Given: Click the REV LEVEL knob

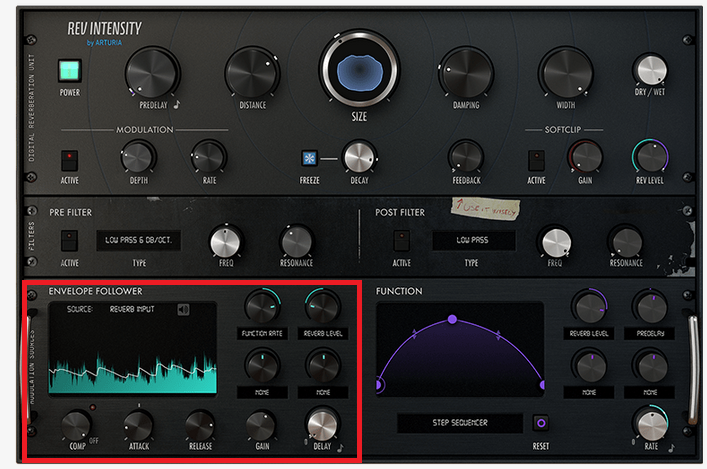Looking at the screenshot, I should 650,156.
